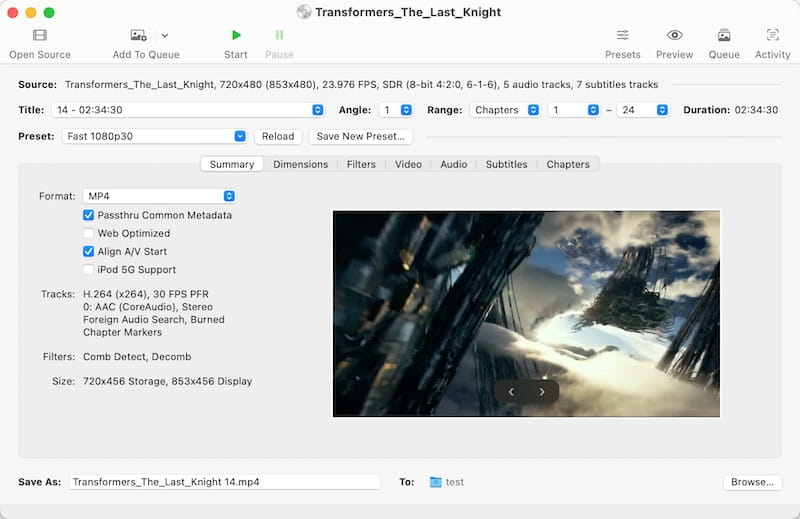Click the Chapter Markers text
This screenshot has height=519, width=800.
click(x=122, y=332)
